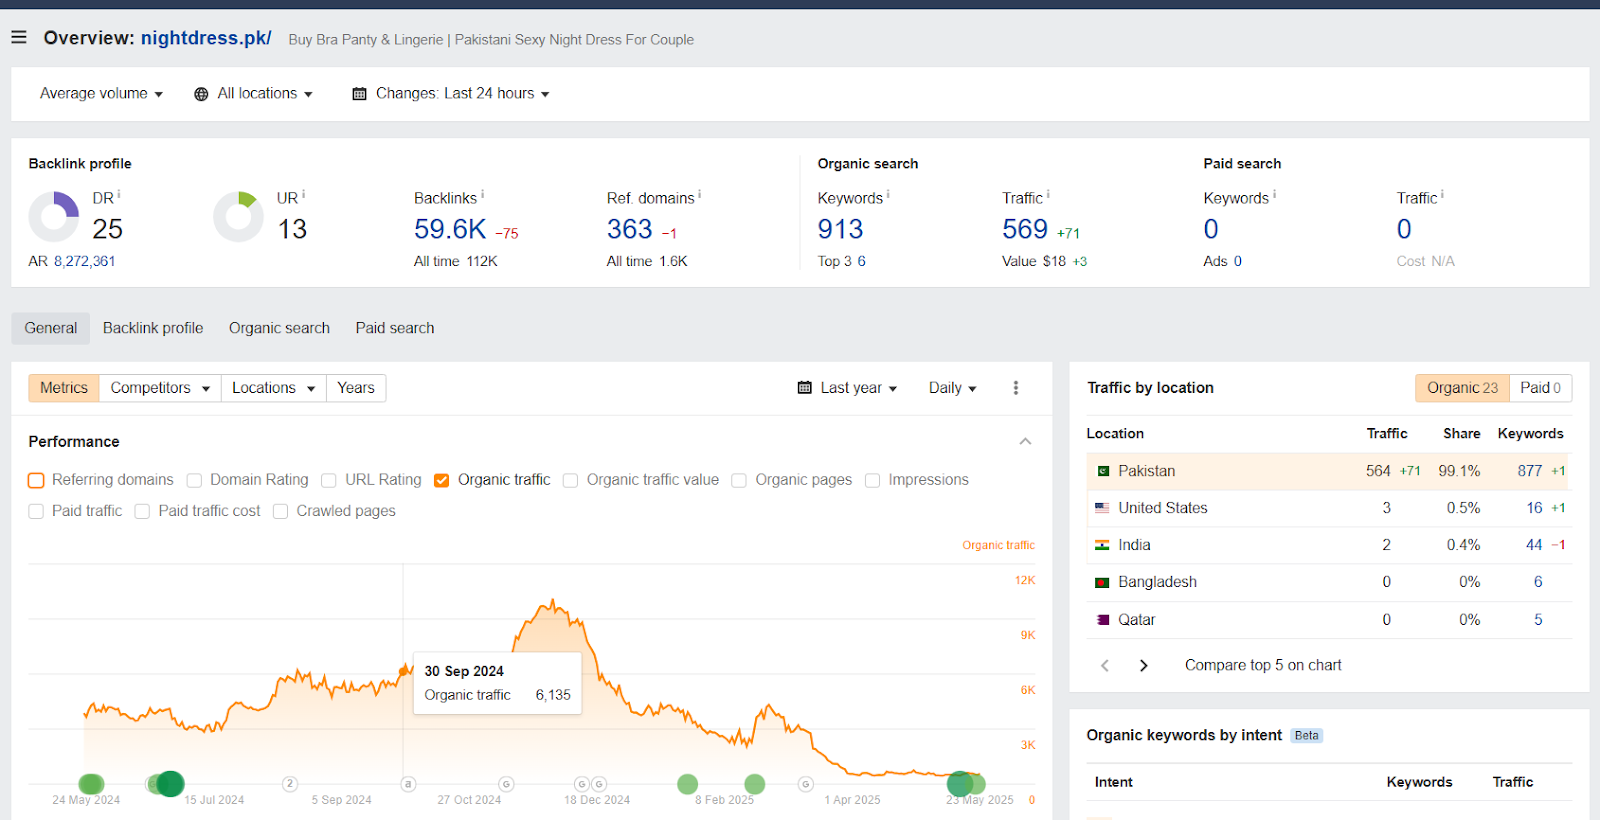The image size is (1600, 820).
Task: Open the Daily interval dropdown
Action: 952,388
